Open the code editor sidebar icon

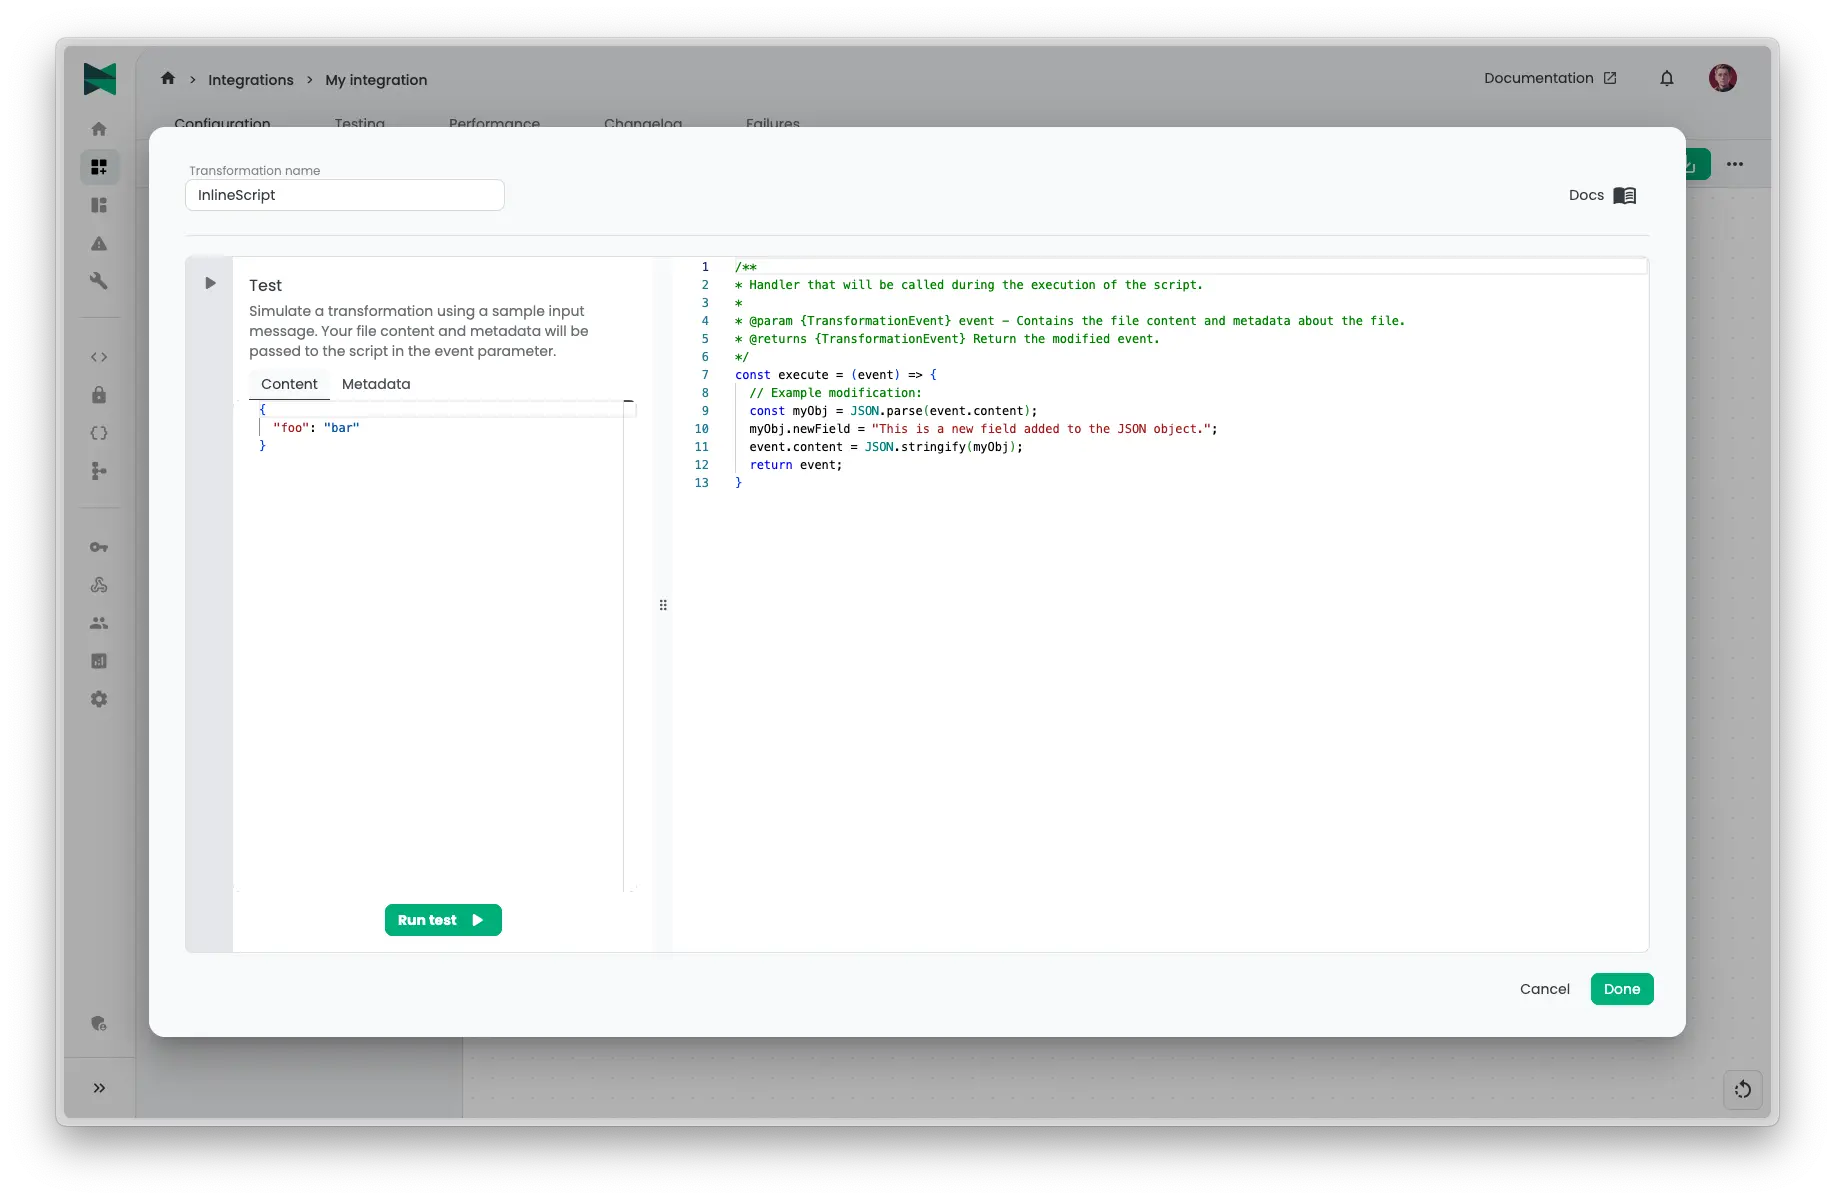tap(99, 357)
